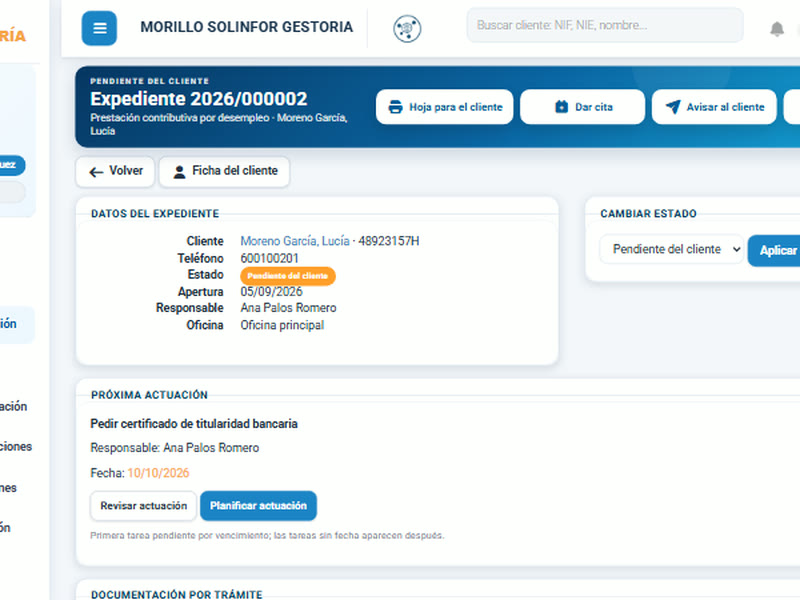Click the DOCUMENTACIÓN POR TRÁMITE heading
The image size is (800, 600).
(177, 594)
